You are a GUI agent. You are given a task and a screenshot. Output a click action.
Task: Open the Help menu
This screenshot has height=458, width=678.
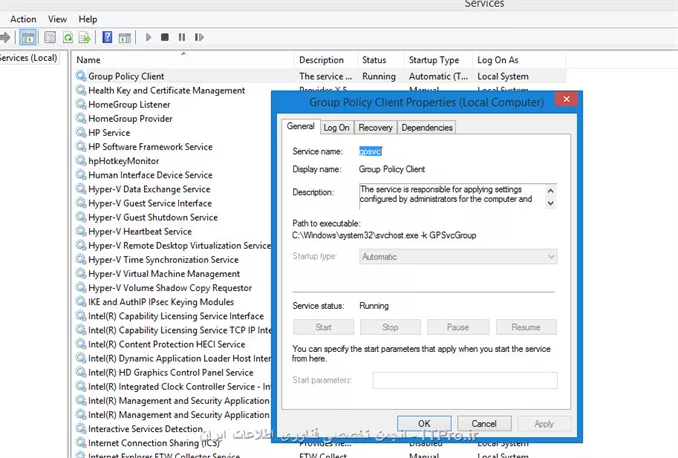tap(88, 19)
